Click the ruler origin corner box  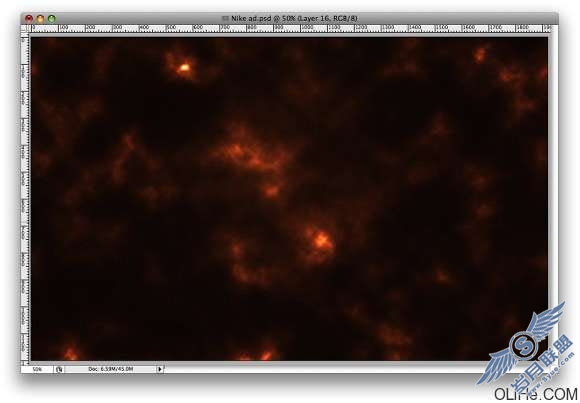pyautogui.click(x=25, y=28)
